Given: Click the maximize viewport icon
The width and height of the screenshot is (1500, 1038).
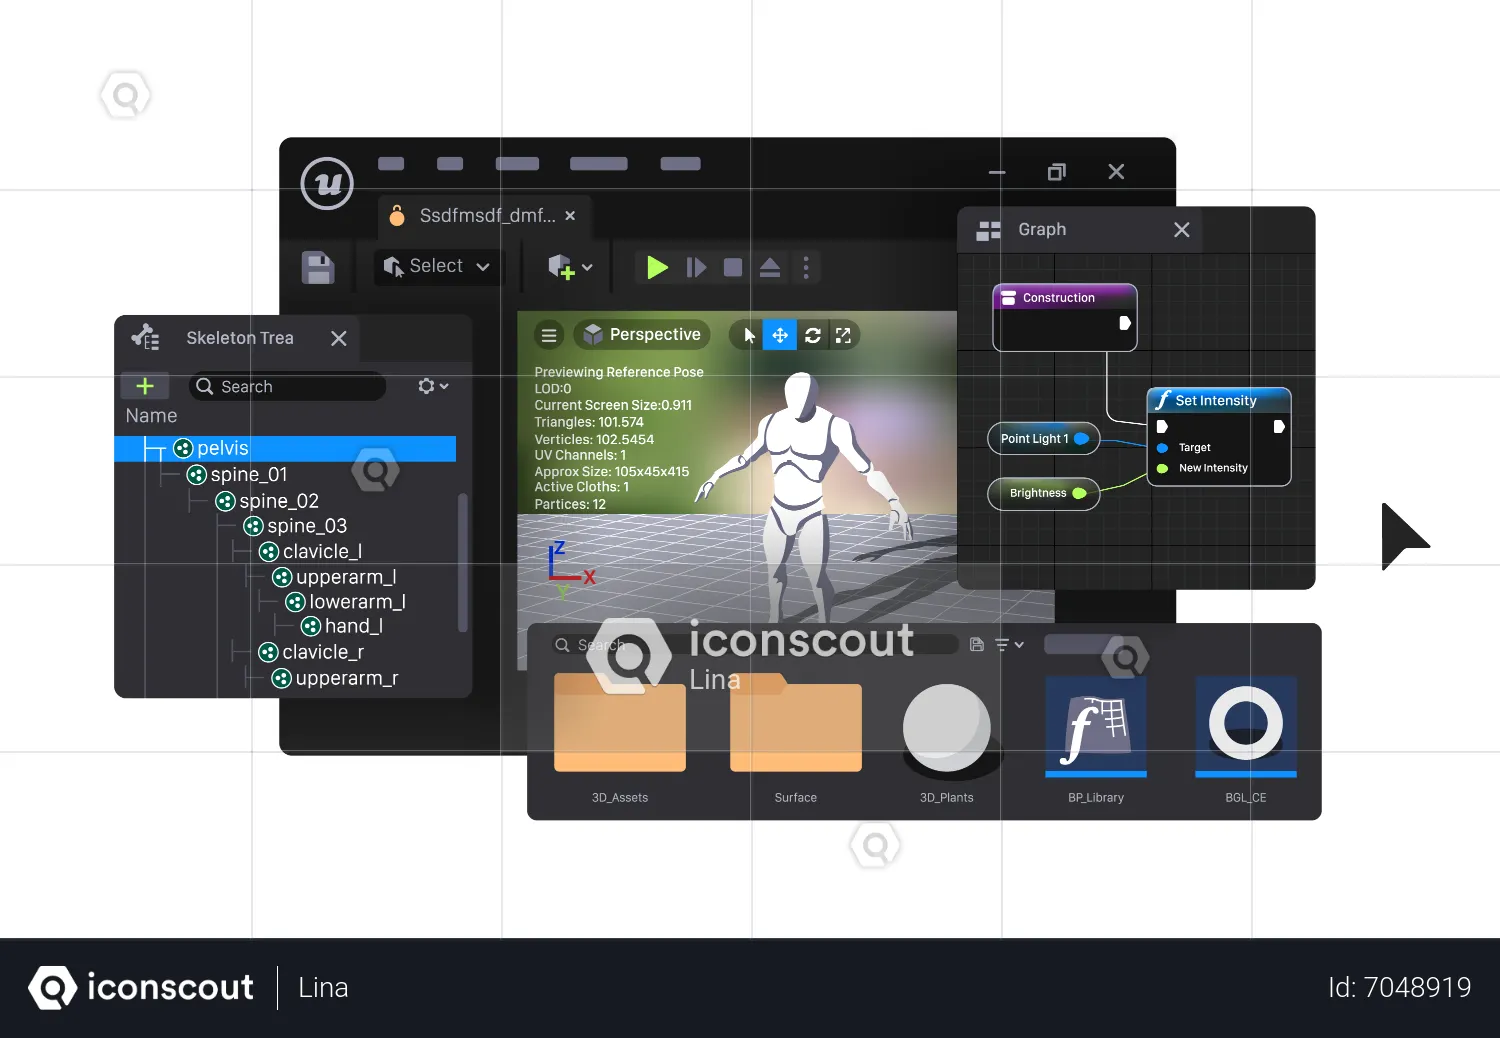Looking at the screenshot, I should tap(844, 335).
